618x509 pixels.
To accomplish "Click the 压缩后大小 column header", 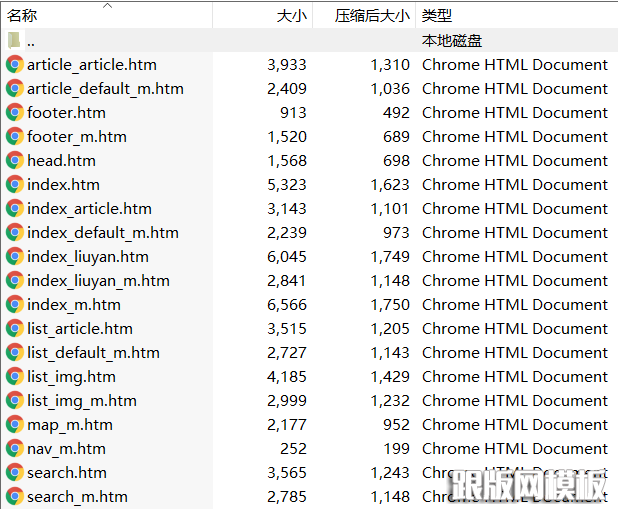I will pyautogui.click(x=372, y=16).
